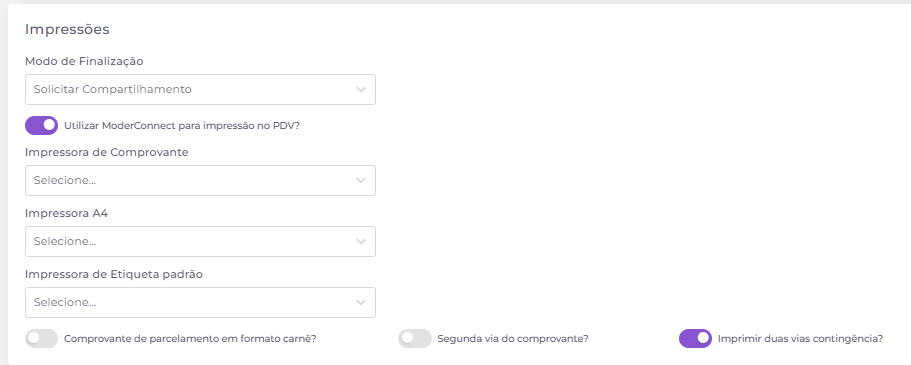Image resolution: width=911 pixels, height=365 pixels.
Task: Turn on Segunda via do comprovante switch
Action: click(415, 338)
